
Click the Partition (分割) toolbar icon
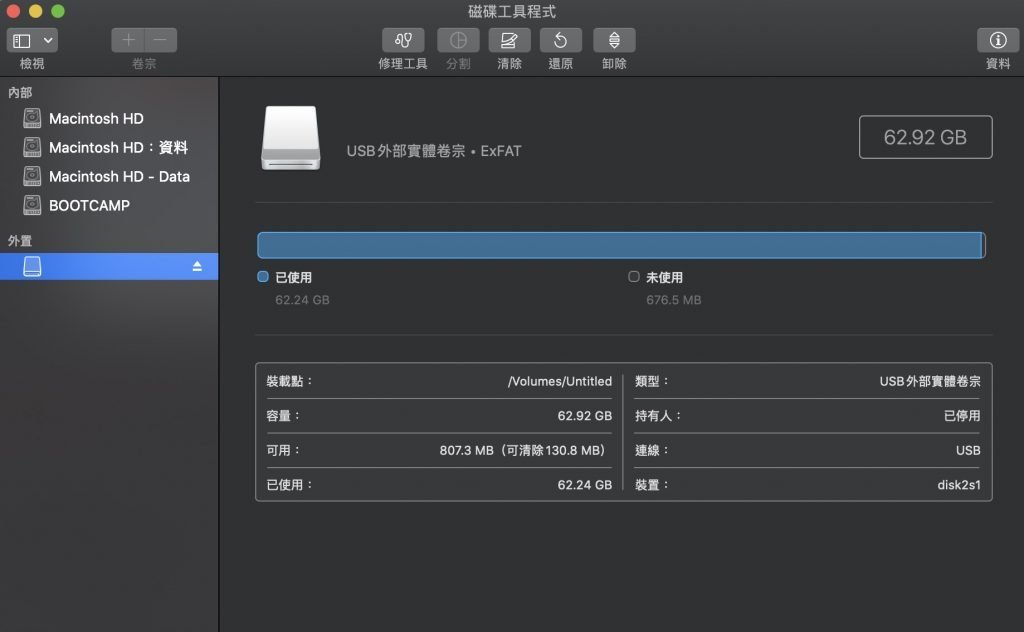[458, 40]
